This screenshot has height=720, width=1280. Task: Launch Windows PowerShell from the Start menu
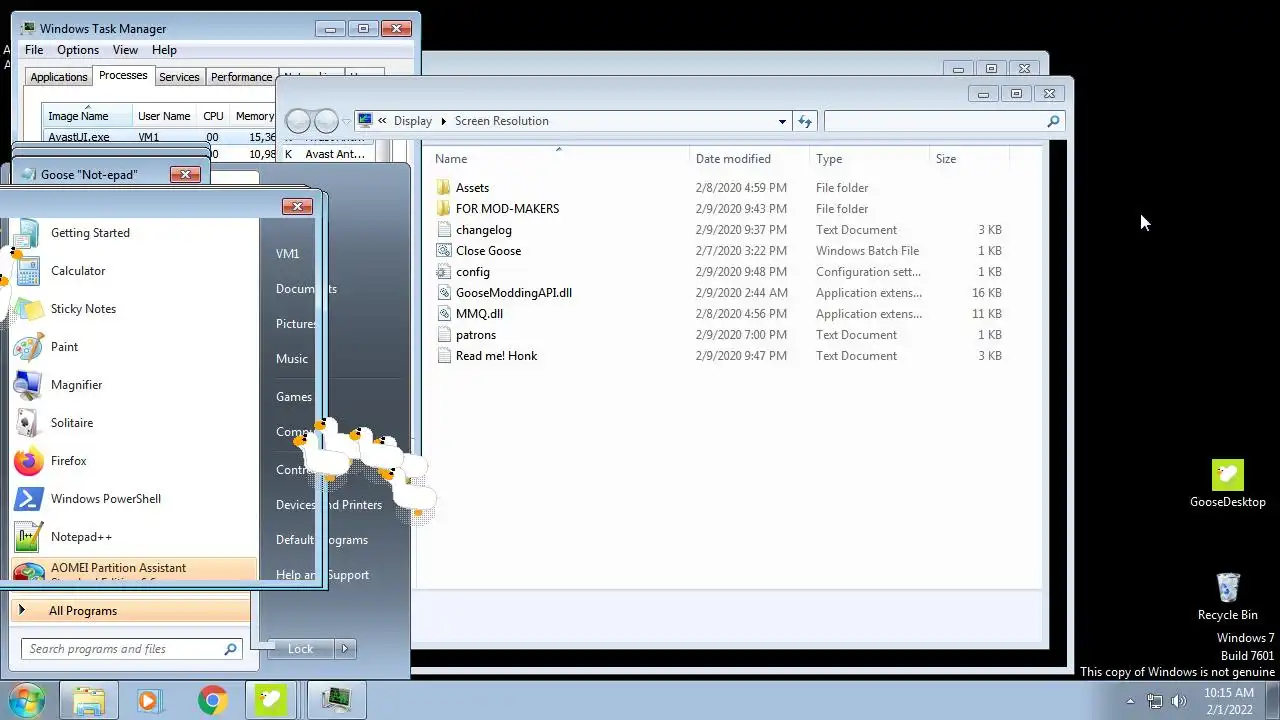tap(28, 499)
